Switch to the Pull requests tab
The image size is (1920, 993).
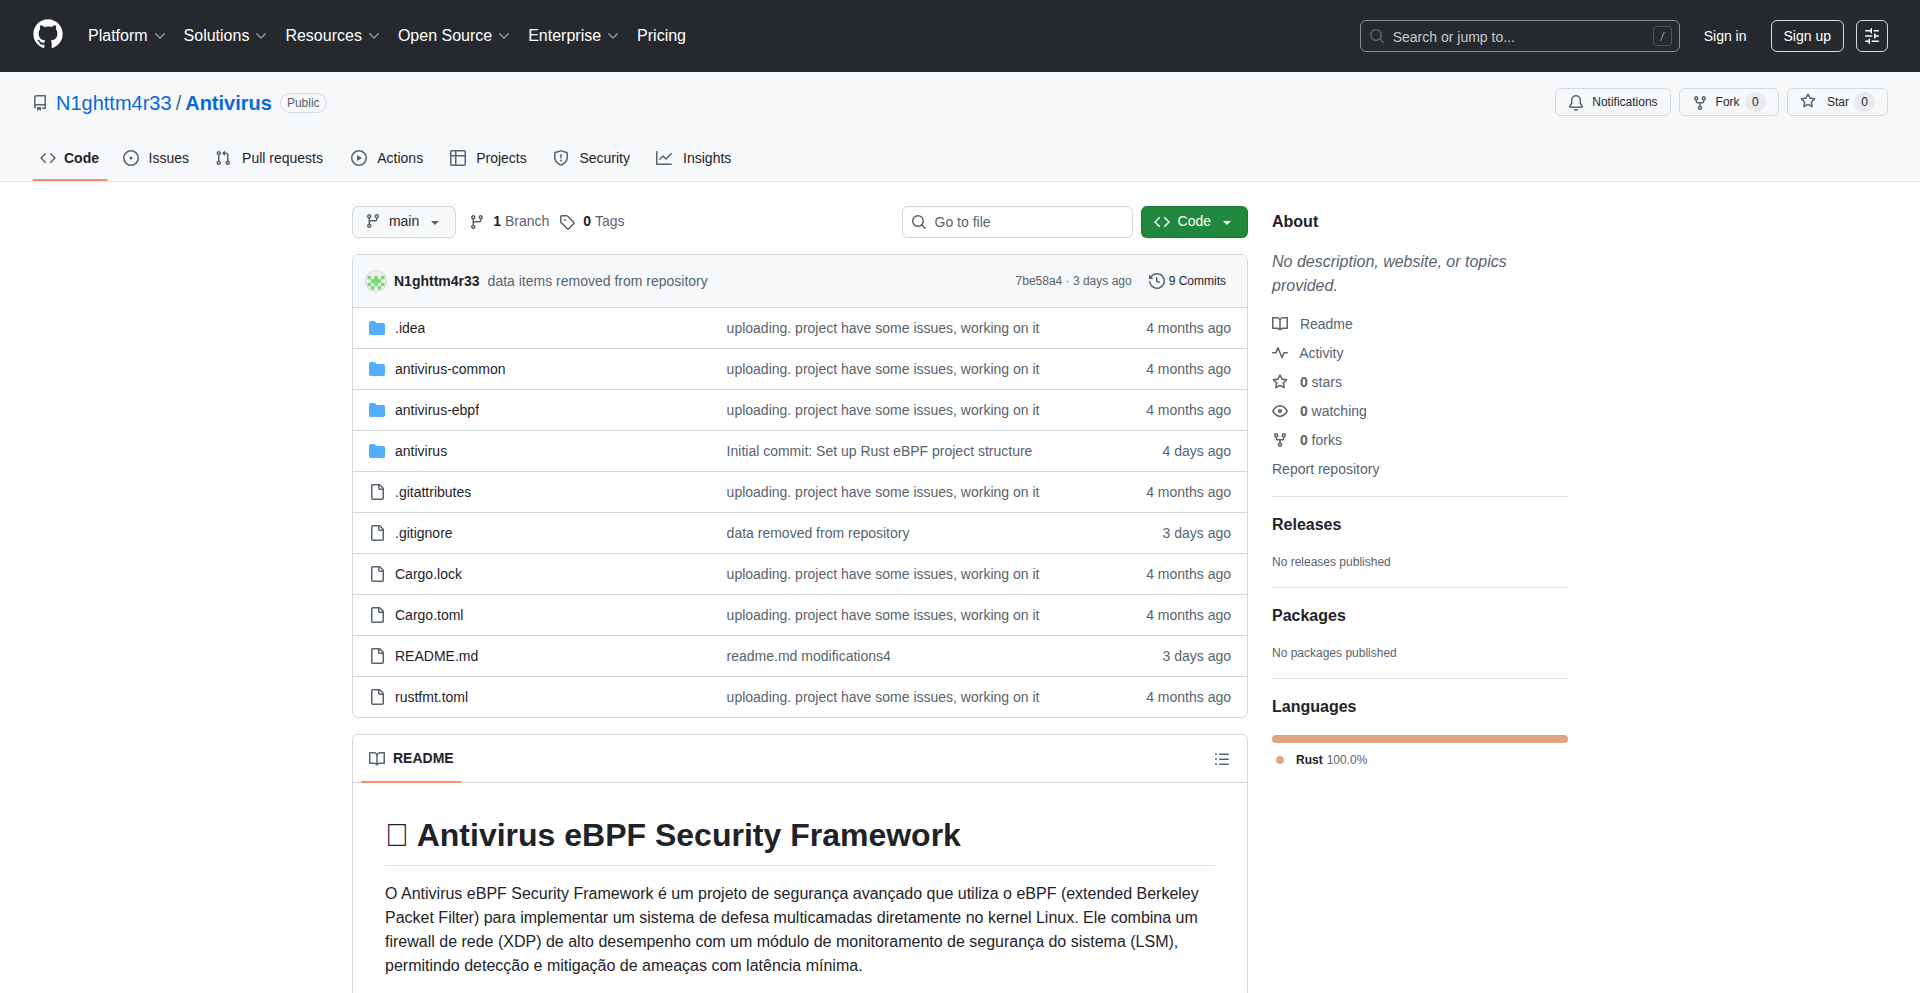tap(268, 158)
